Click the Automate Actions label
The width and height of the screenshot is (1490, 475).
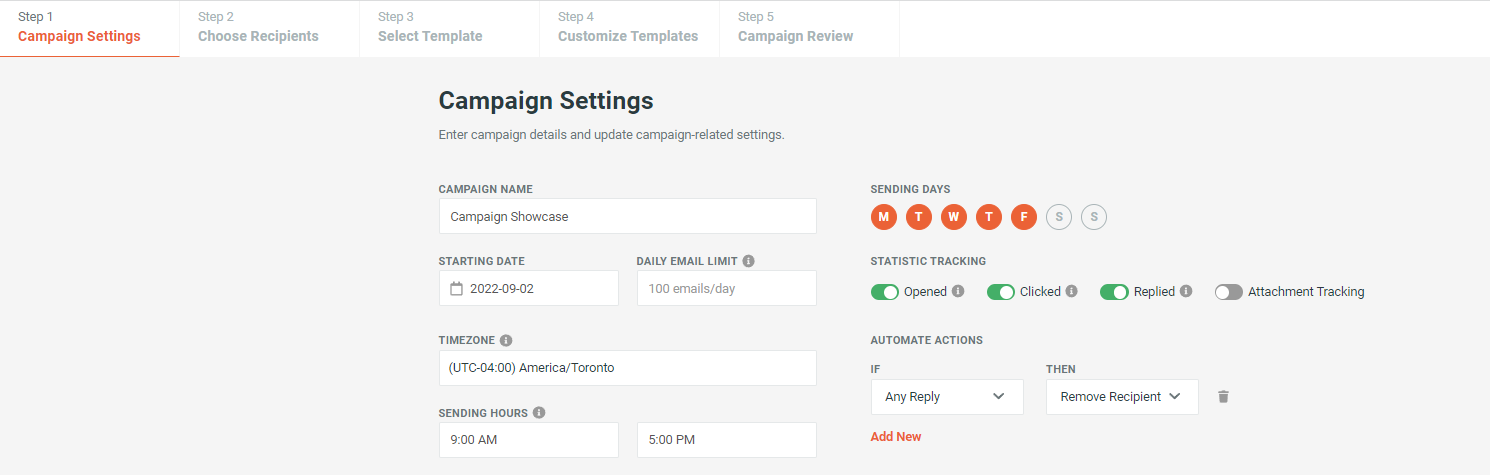tap(927, 340)
